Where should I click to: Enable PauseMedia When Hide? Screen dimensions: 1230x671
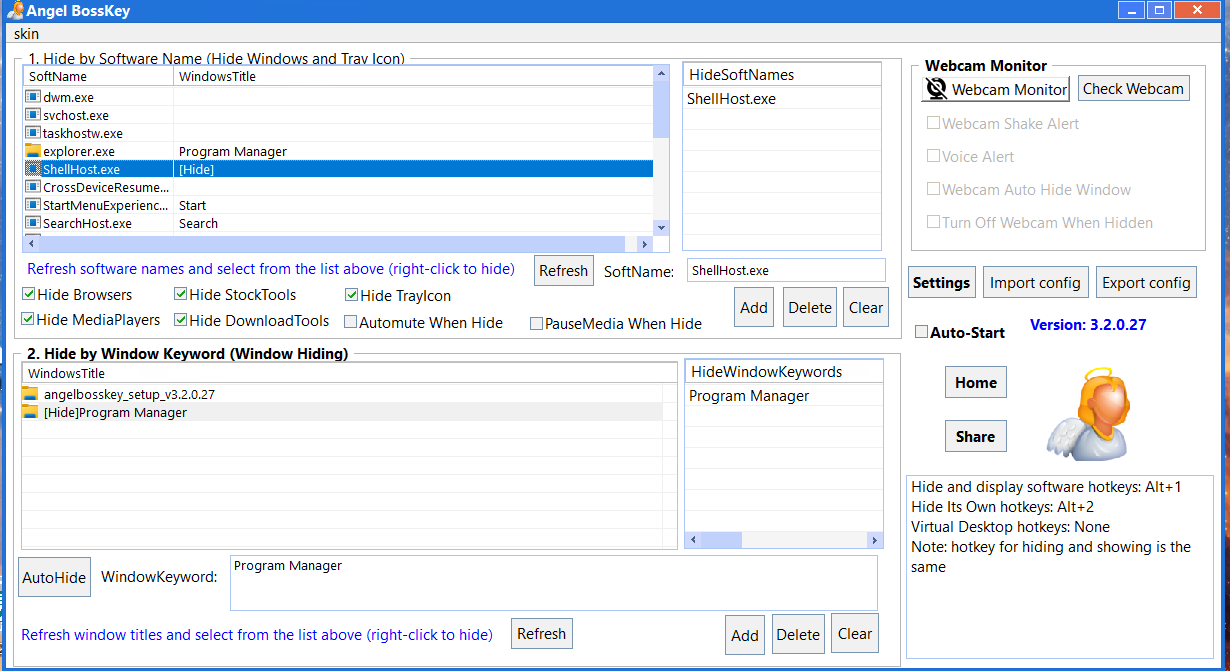tap(536, 323)
